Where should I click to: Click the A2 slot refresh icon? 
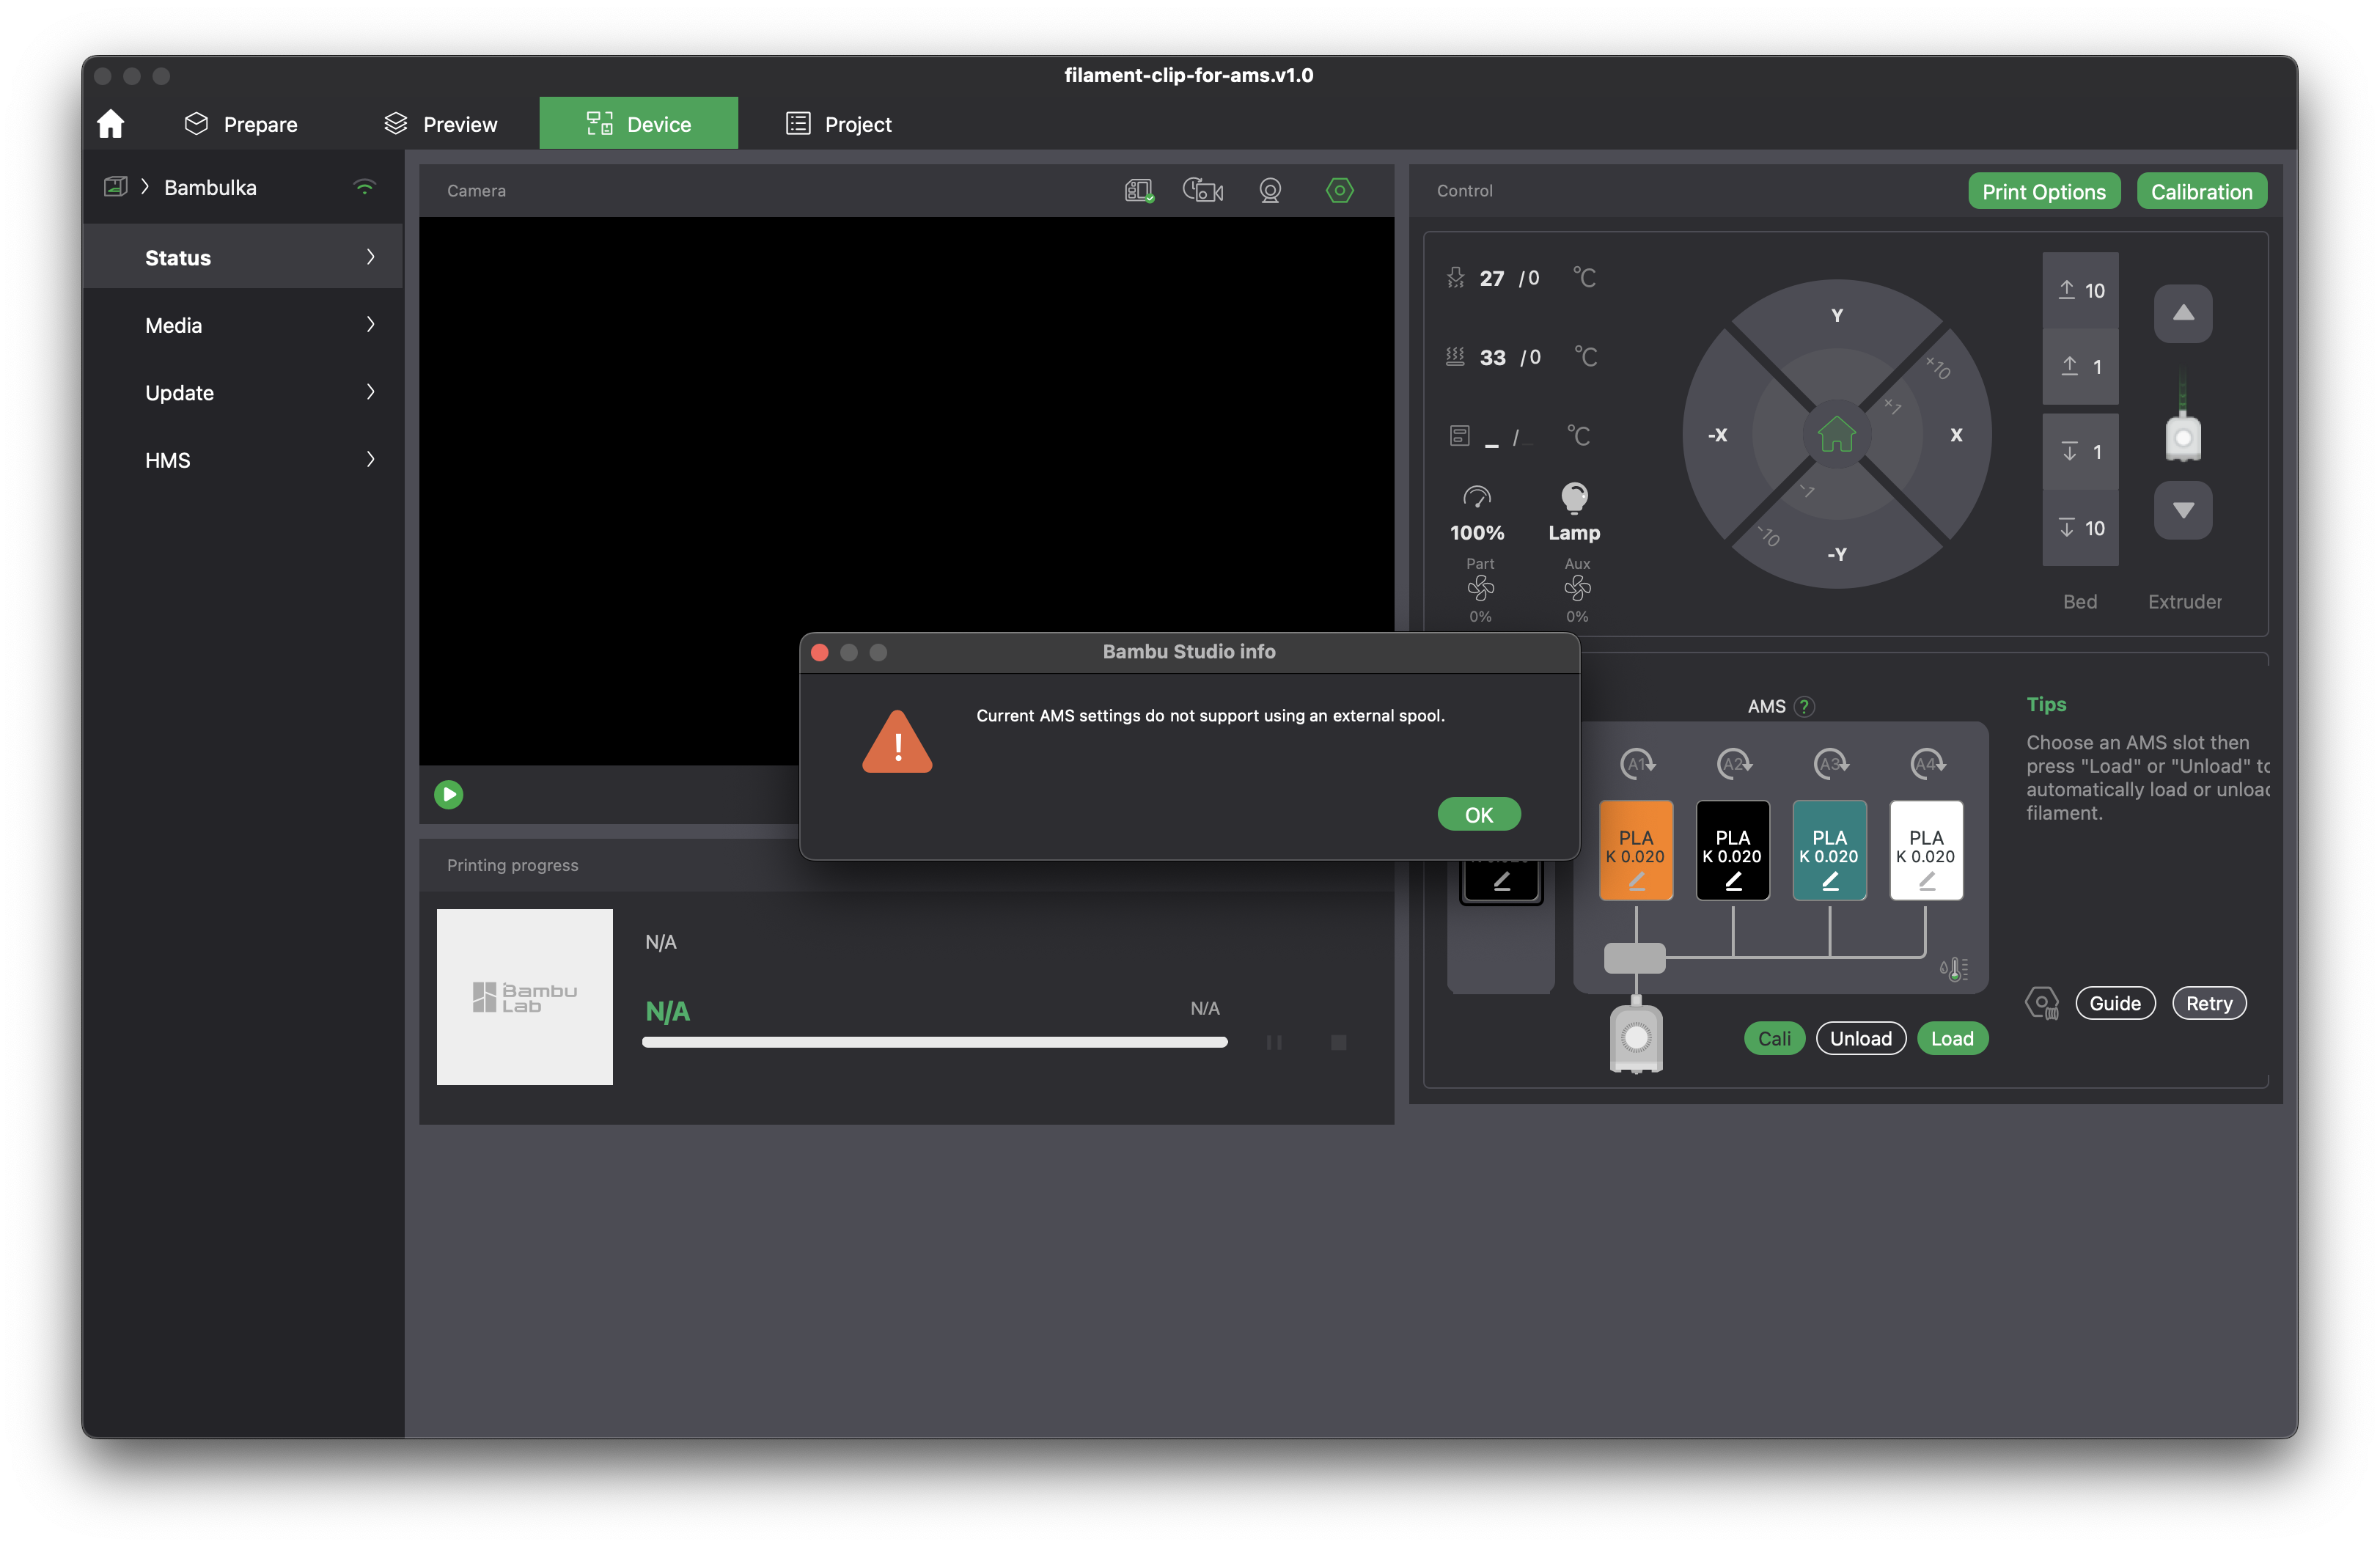[1733, 764]
